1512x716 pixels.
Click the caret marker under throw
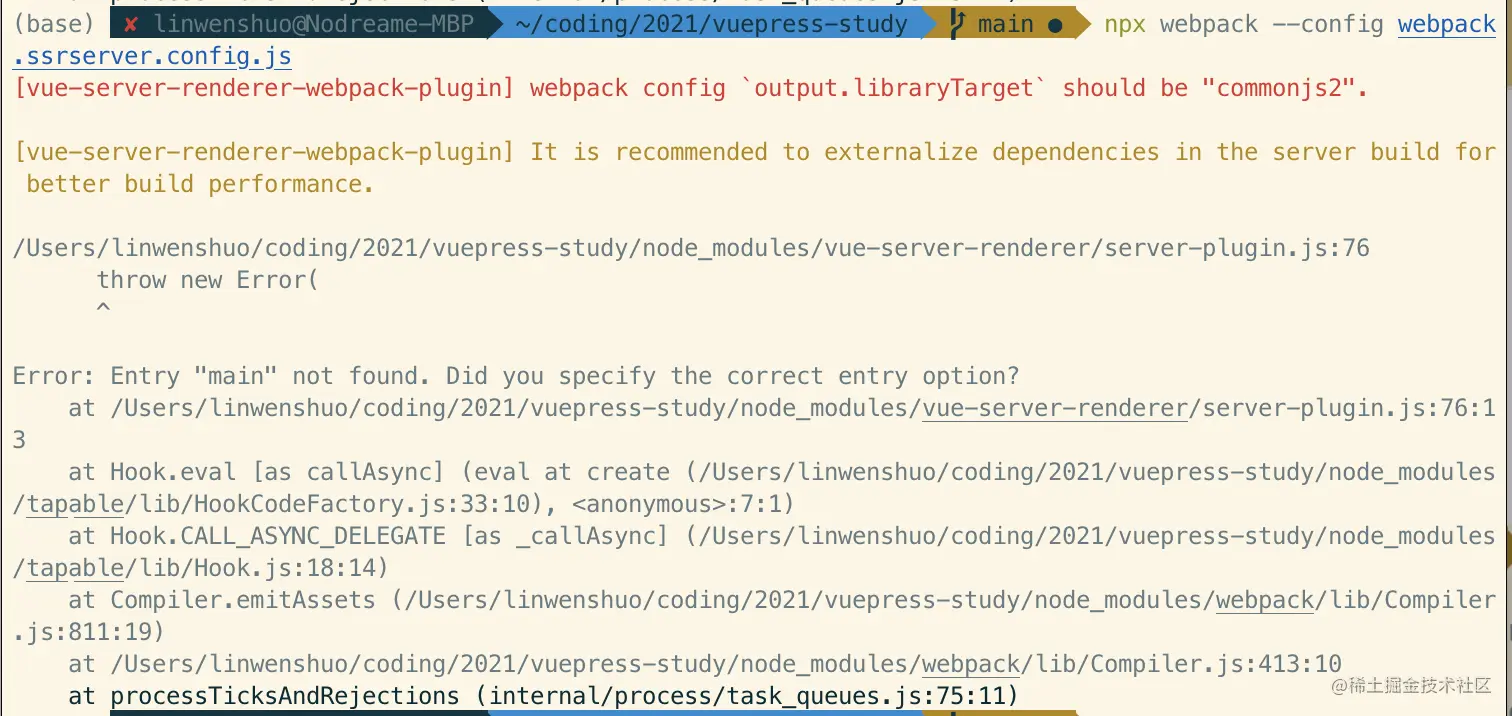coord(103,309)
